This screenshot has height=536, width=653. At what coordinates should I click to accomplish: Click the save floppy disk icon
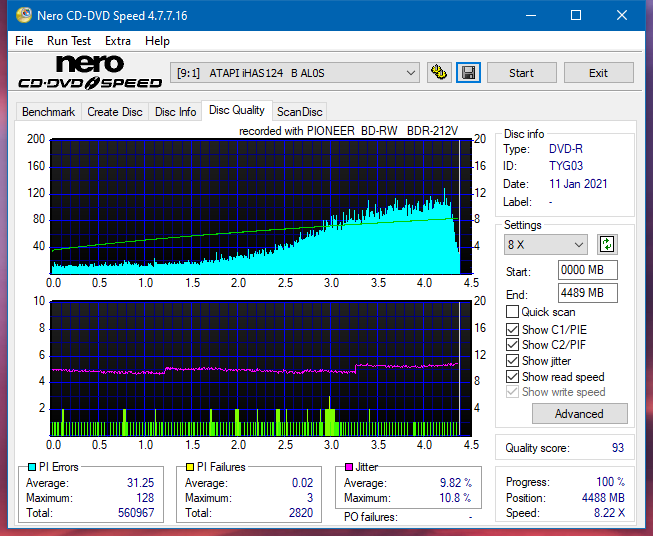click(469, 73)
